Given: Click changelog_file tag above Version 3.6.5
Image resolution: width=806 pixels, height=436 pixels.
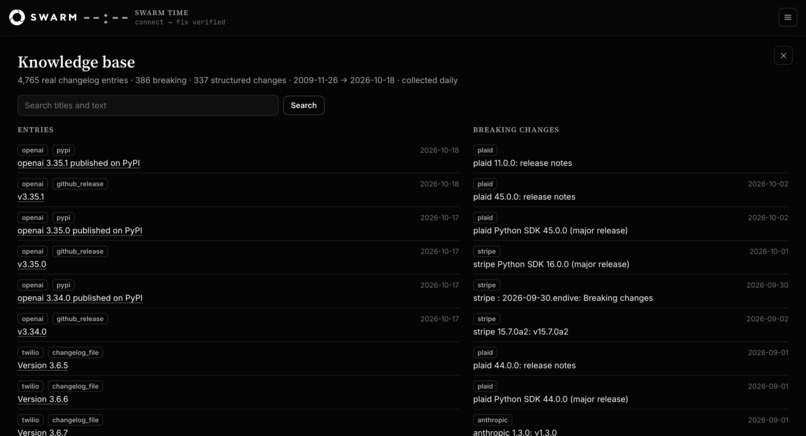Looking at the screenshot, I should pyautogui.click(x=75, y=353).
